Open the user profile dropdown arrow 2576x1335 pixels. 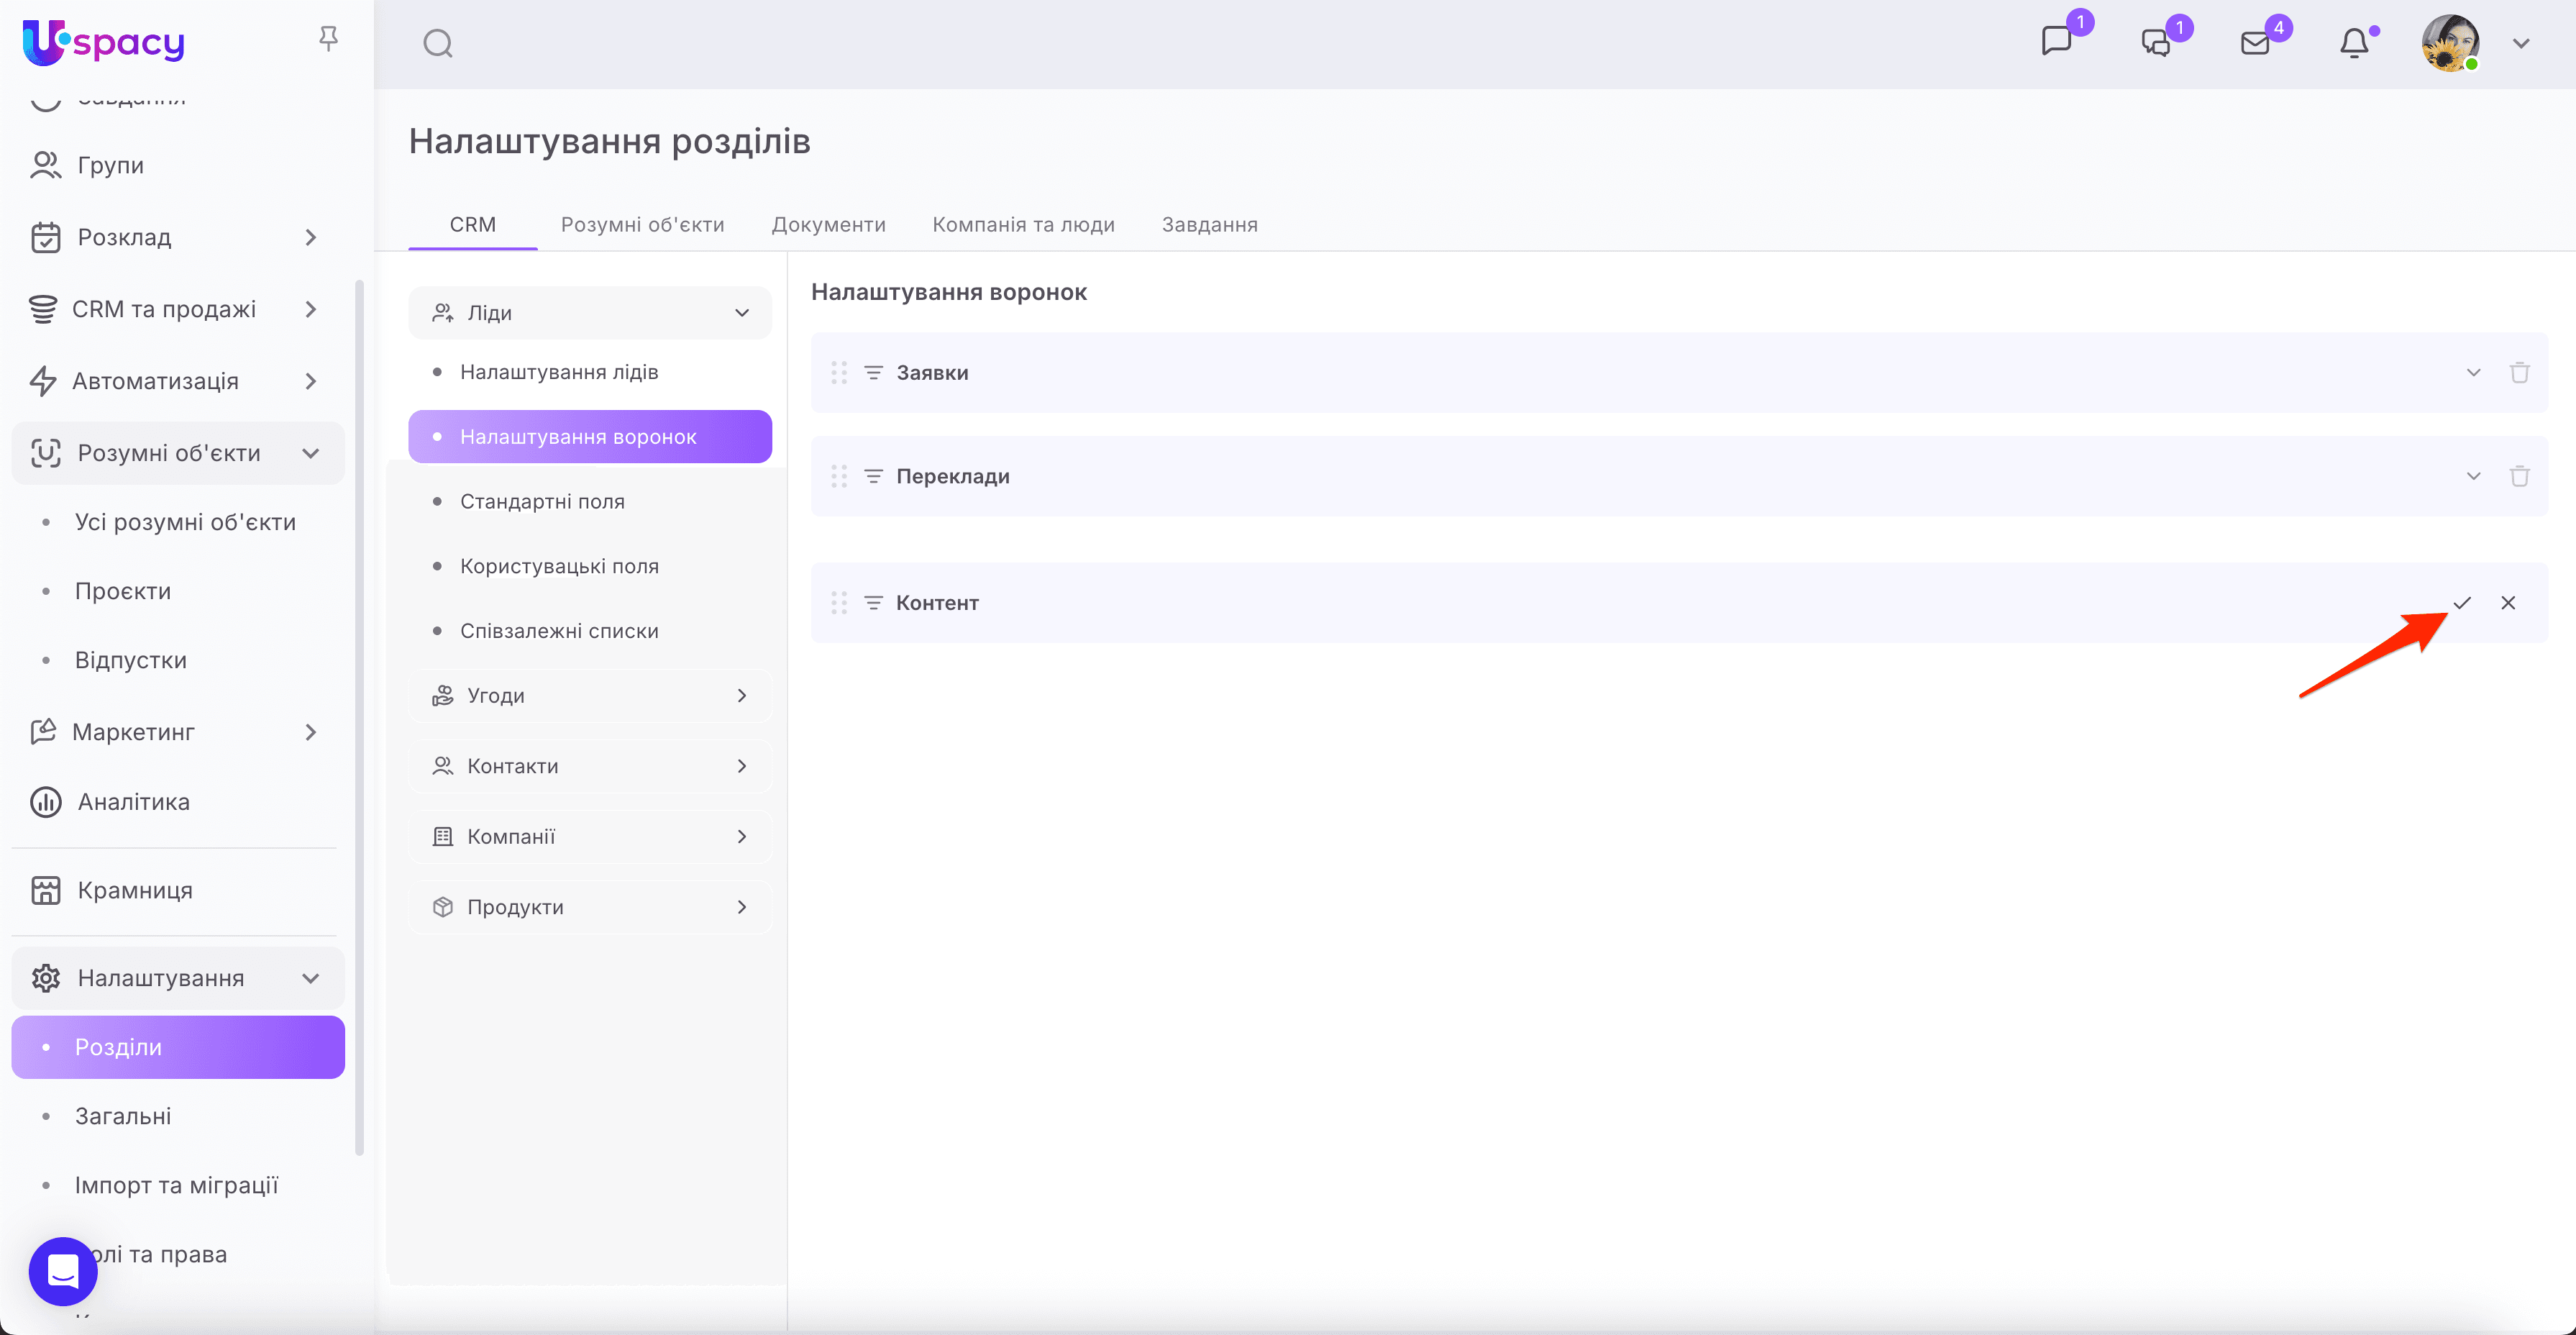coord(2521,44)
